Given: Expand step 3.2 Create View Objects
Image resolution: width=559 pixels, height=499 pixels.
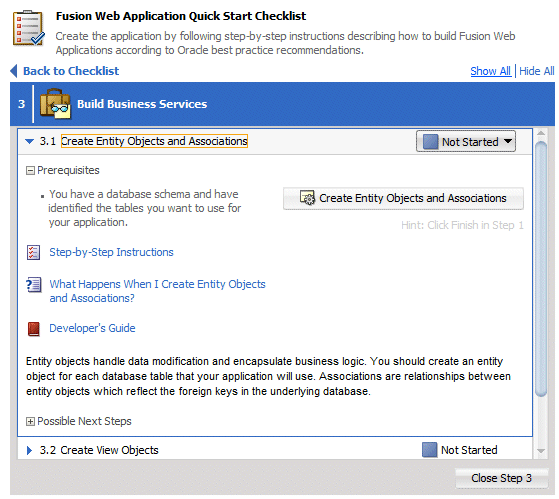Looking at the screenshot, I should pyautogui.click(x=29, y=451).
